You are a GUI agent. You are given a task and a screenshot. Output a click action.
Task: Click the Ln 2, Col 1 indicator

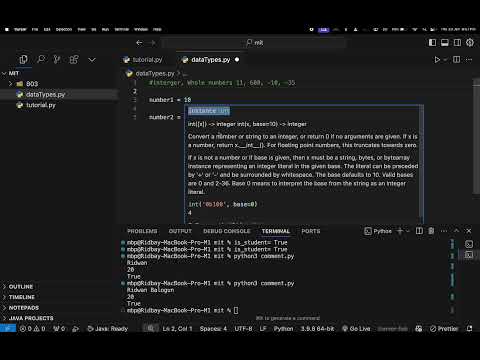click(x=177, y=329)
